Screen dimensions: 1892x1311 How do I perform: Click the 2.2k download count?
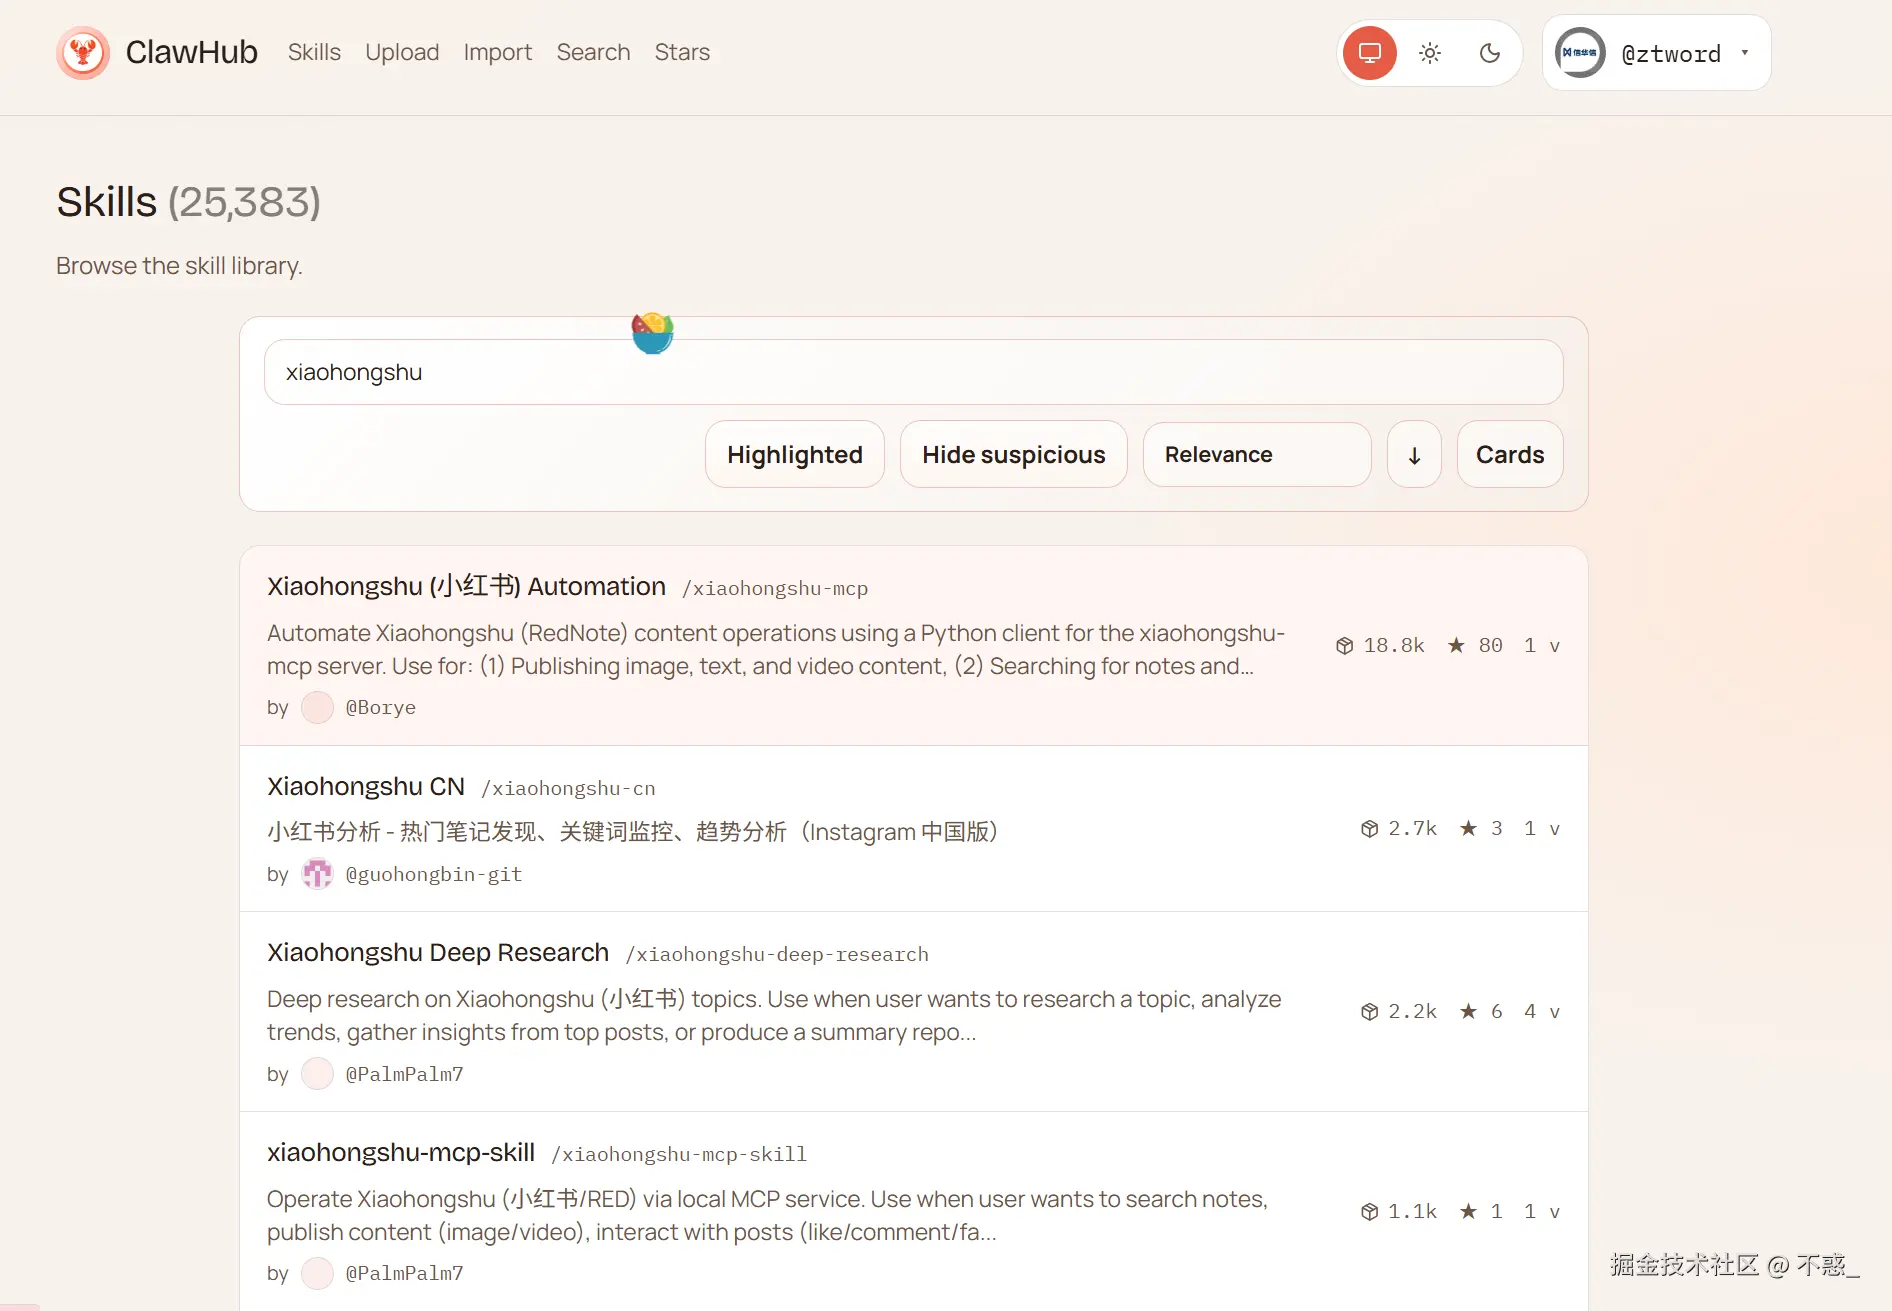[x=1412, y=1011]
